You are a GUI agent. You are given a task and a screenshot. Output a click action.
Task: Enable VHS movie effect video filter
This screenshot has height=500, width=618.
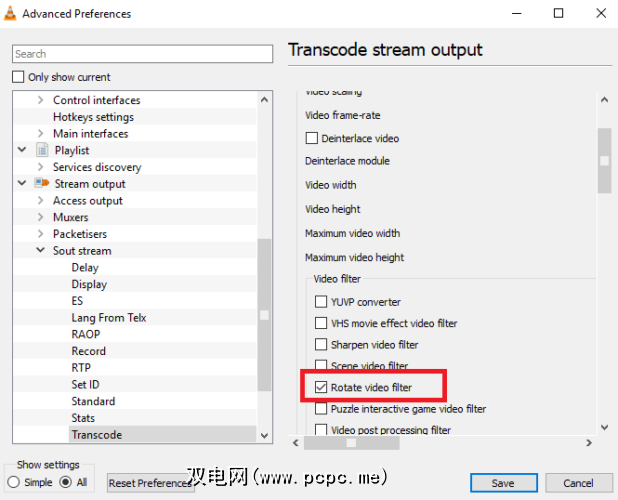[321, 323]
